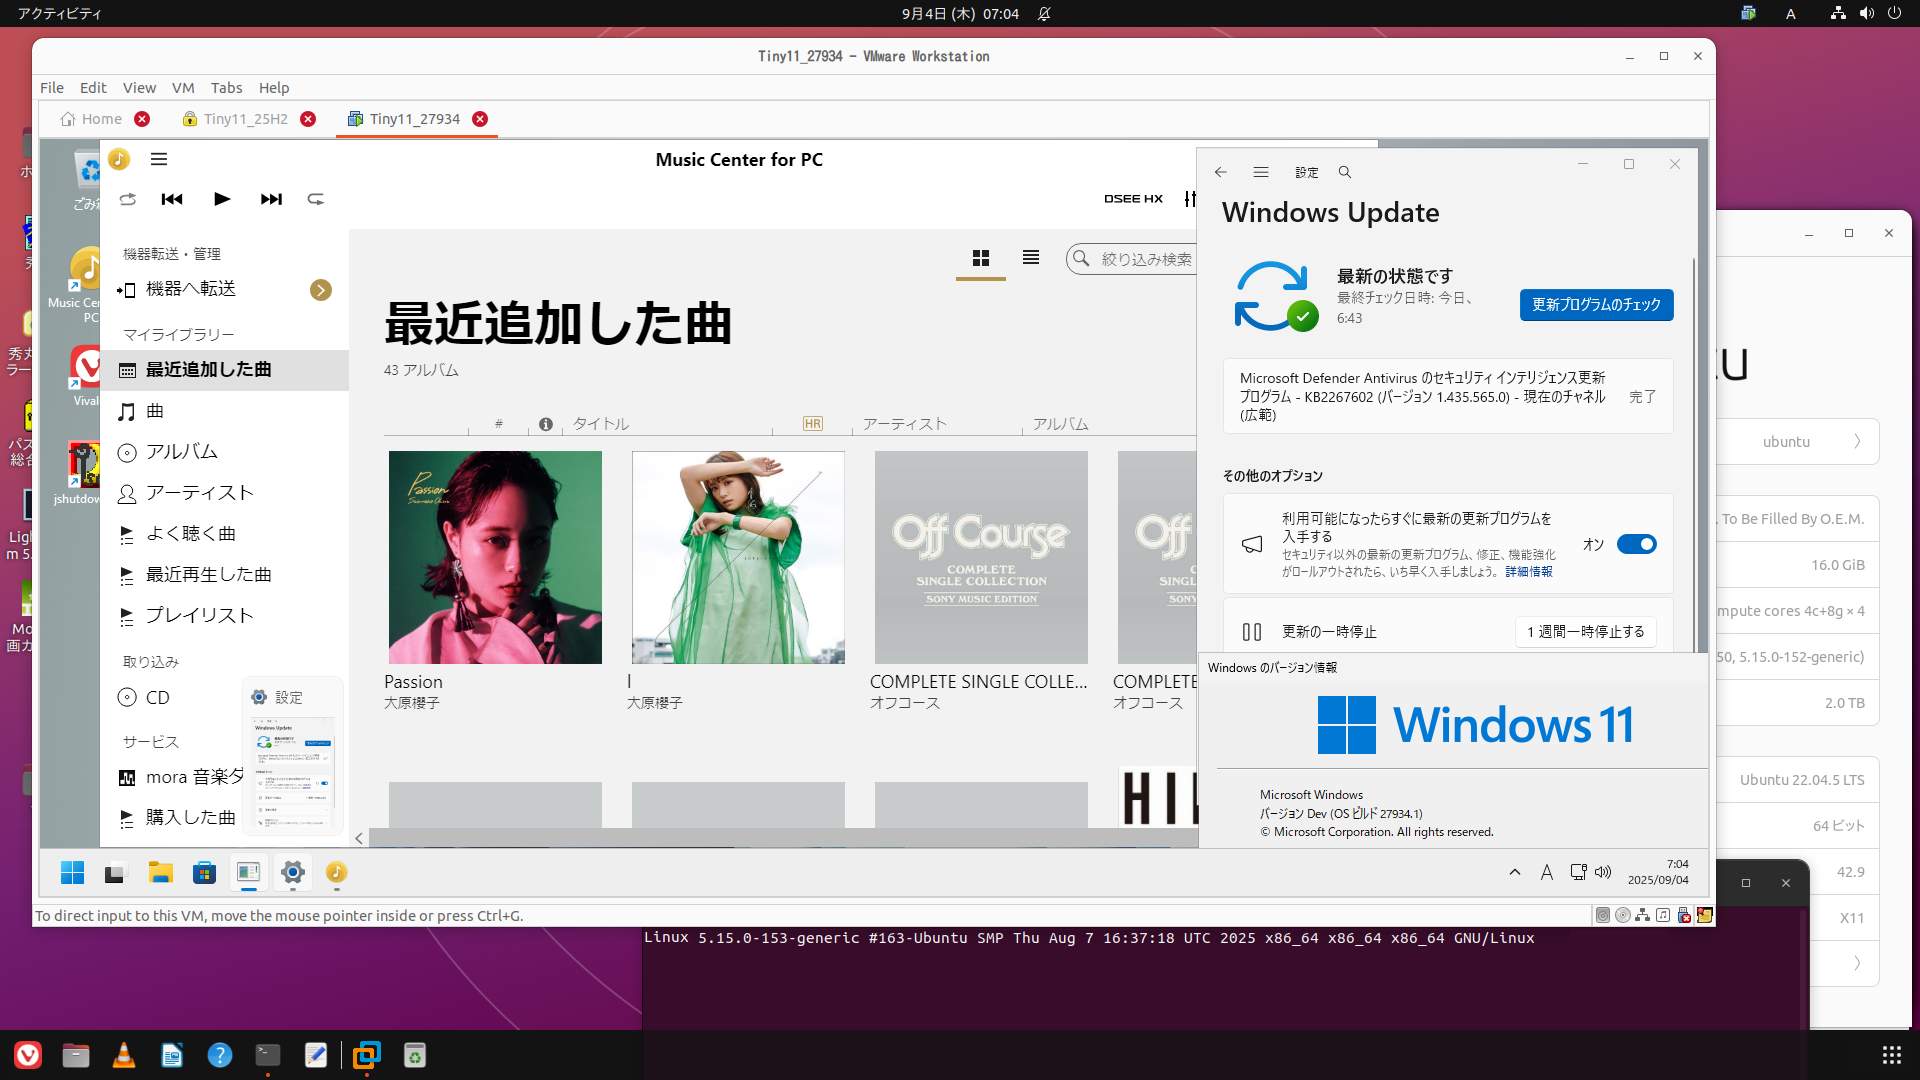Open the Ubuntu Show Applications grid

(x=1891, y=1055)
